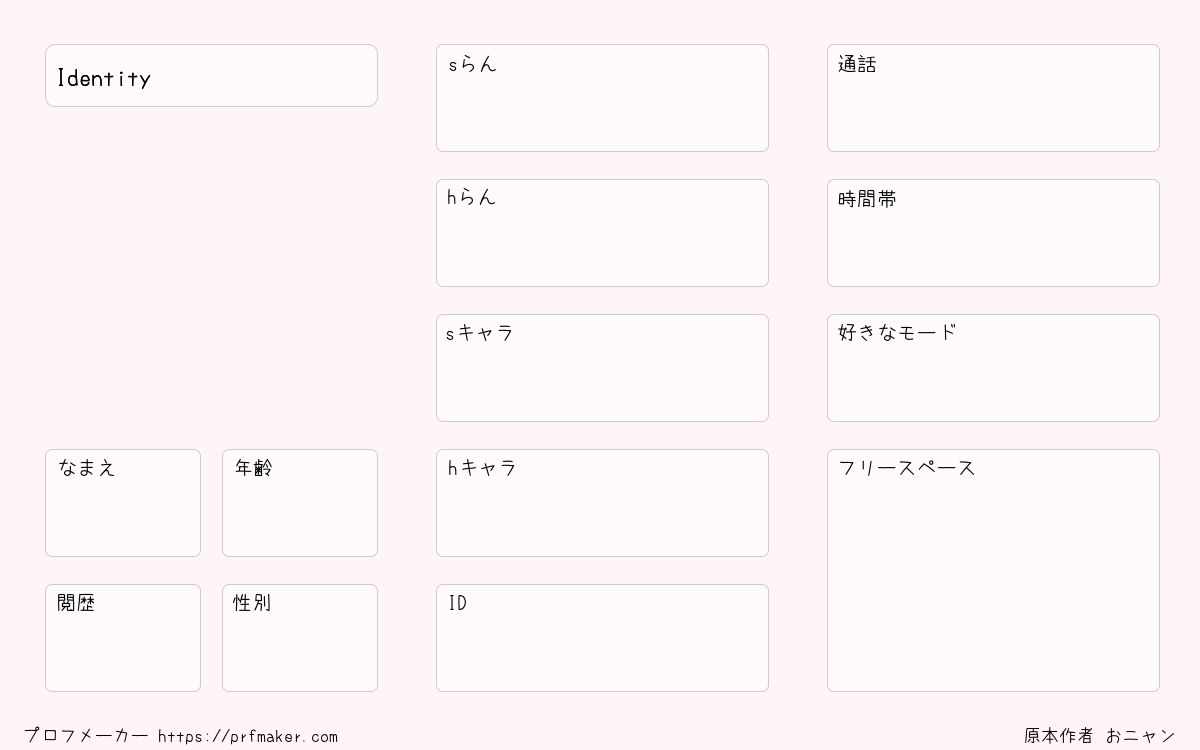Open the prfmaker.com URL link
Image resolution: width=1200 pixels, height=750 pixels.
(x=248, y=736)
